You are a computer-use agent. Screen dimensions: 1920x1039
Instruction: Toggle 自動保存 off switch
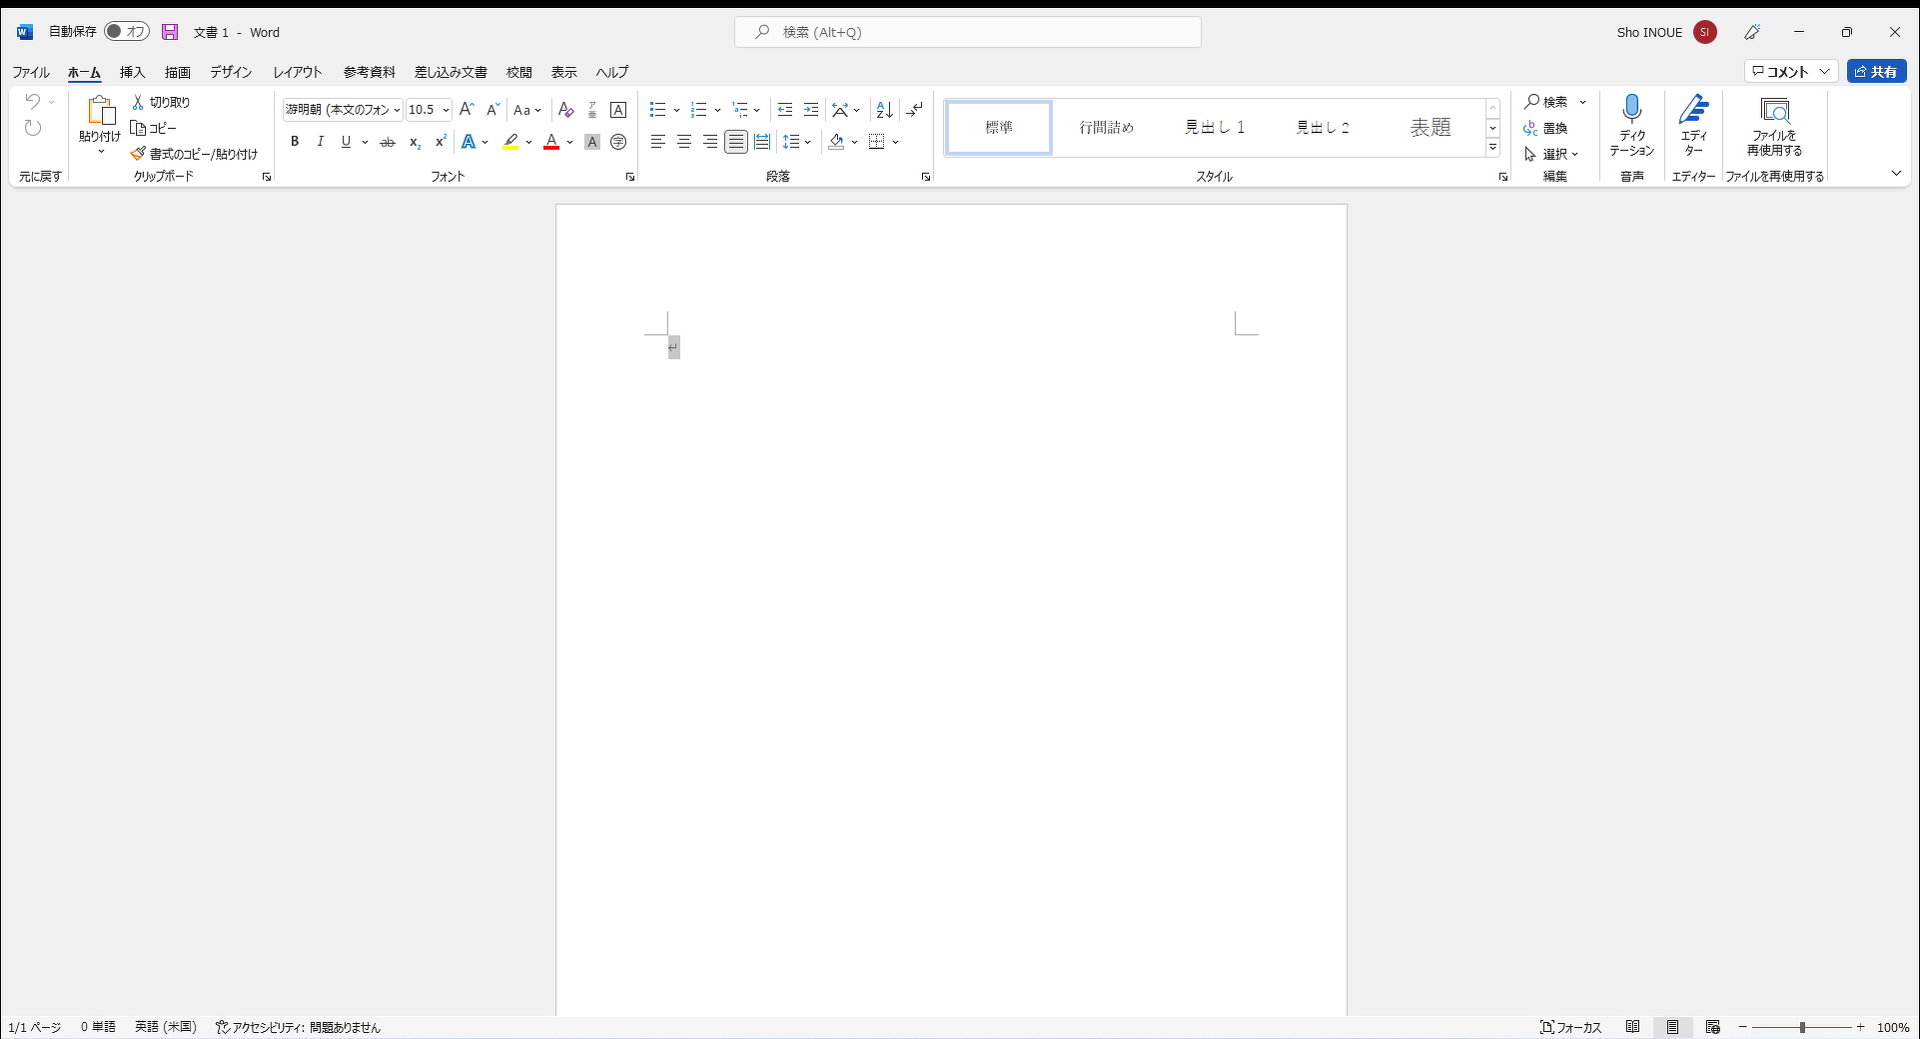tap(126, 31)
